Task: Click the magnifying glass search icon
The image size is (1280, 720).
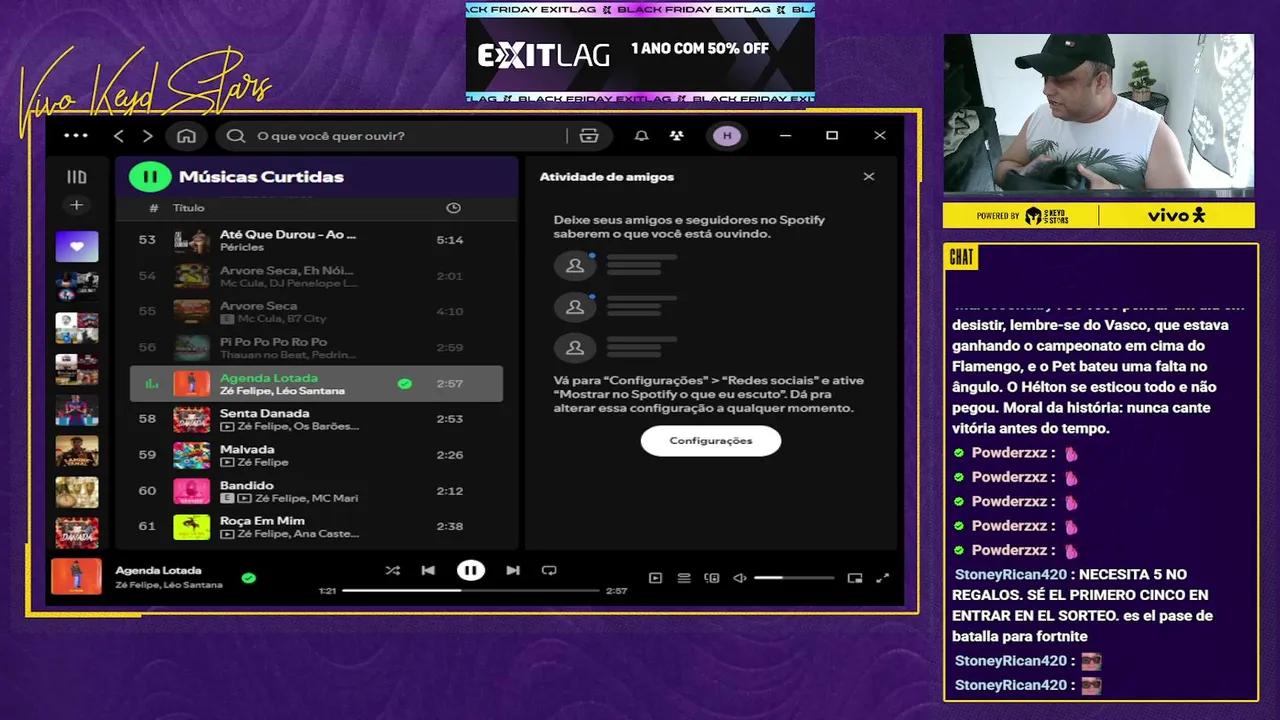Action: click(236, 136)
